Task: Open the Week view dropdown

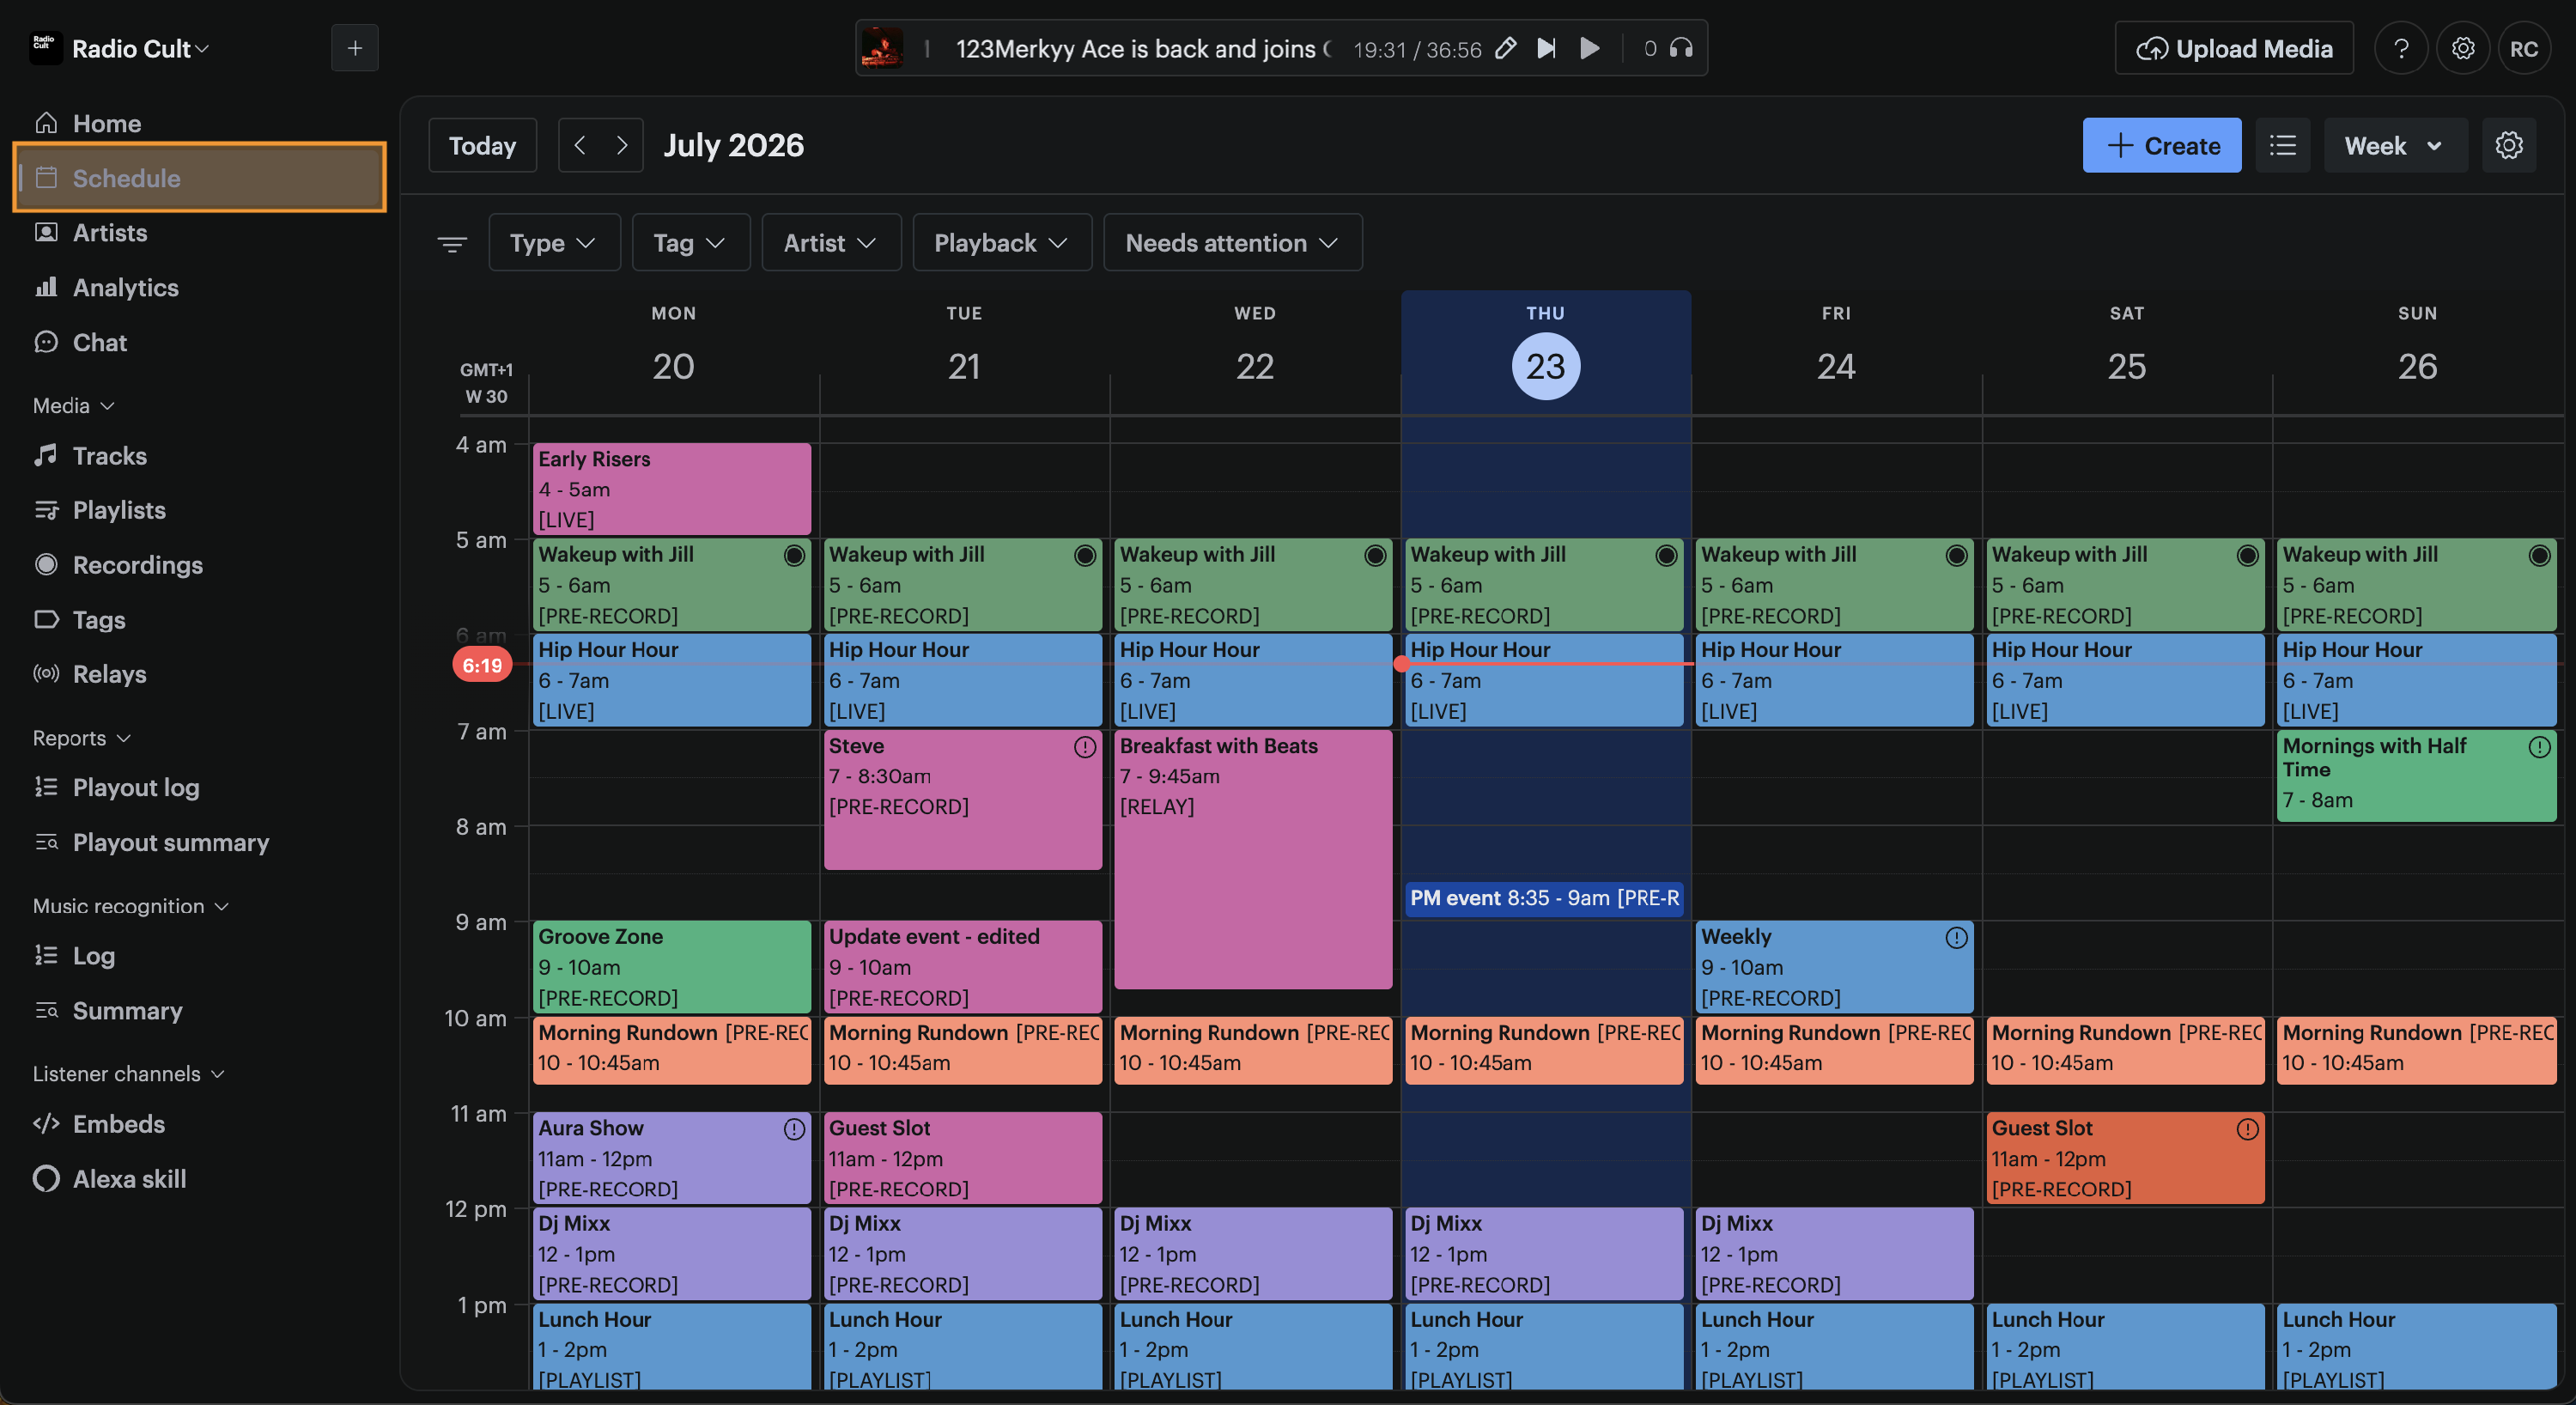Action: (x=2395, y=145)
